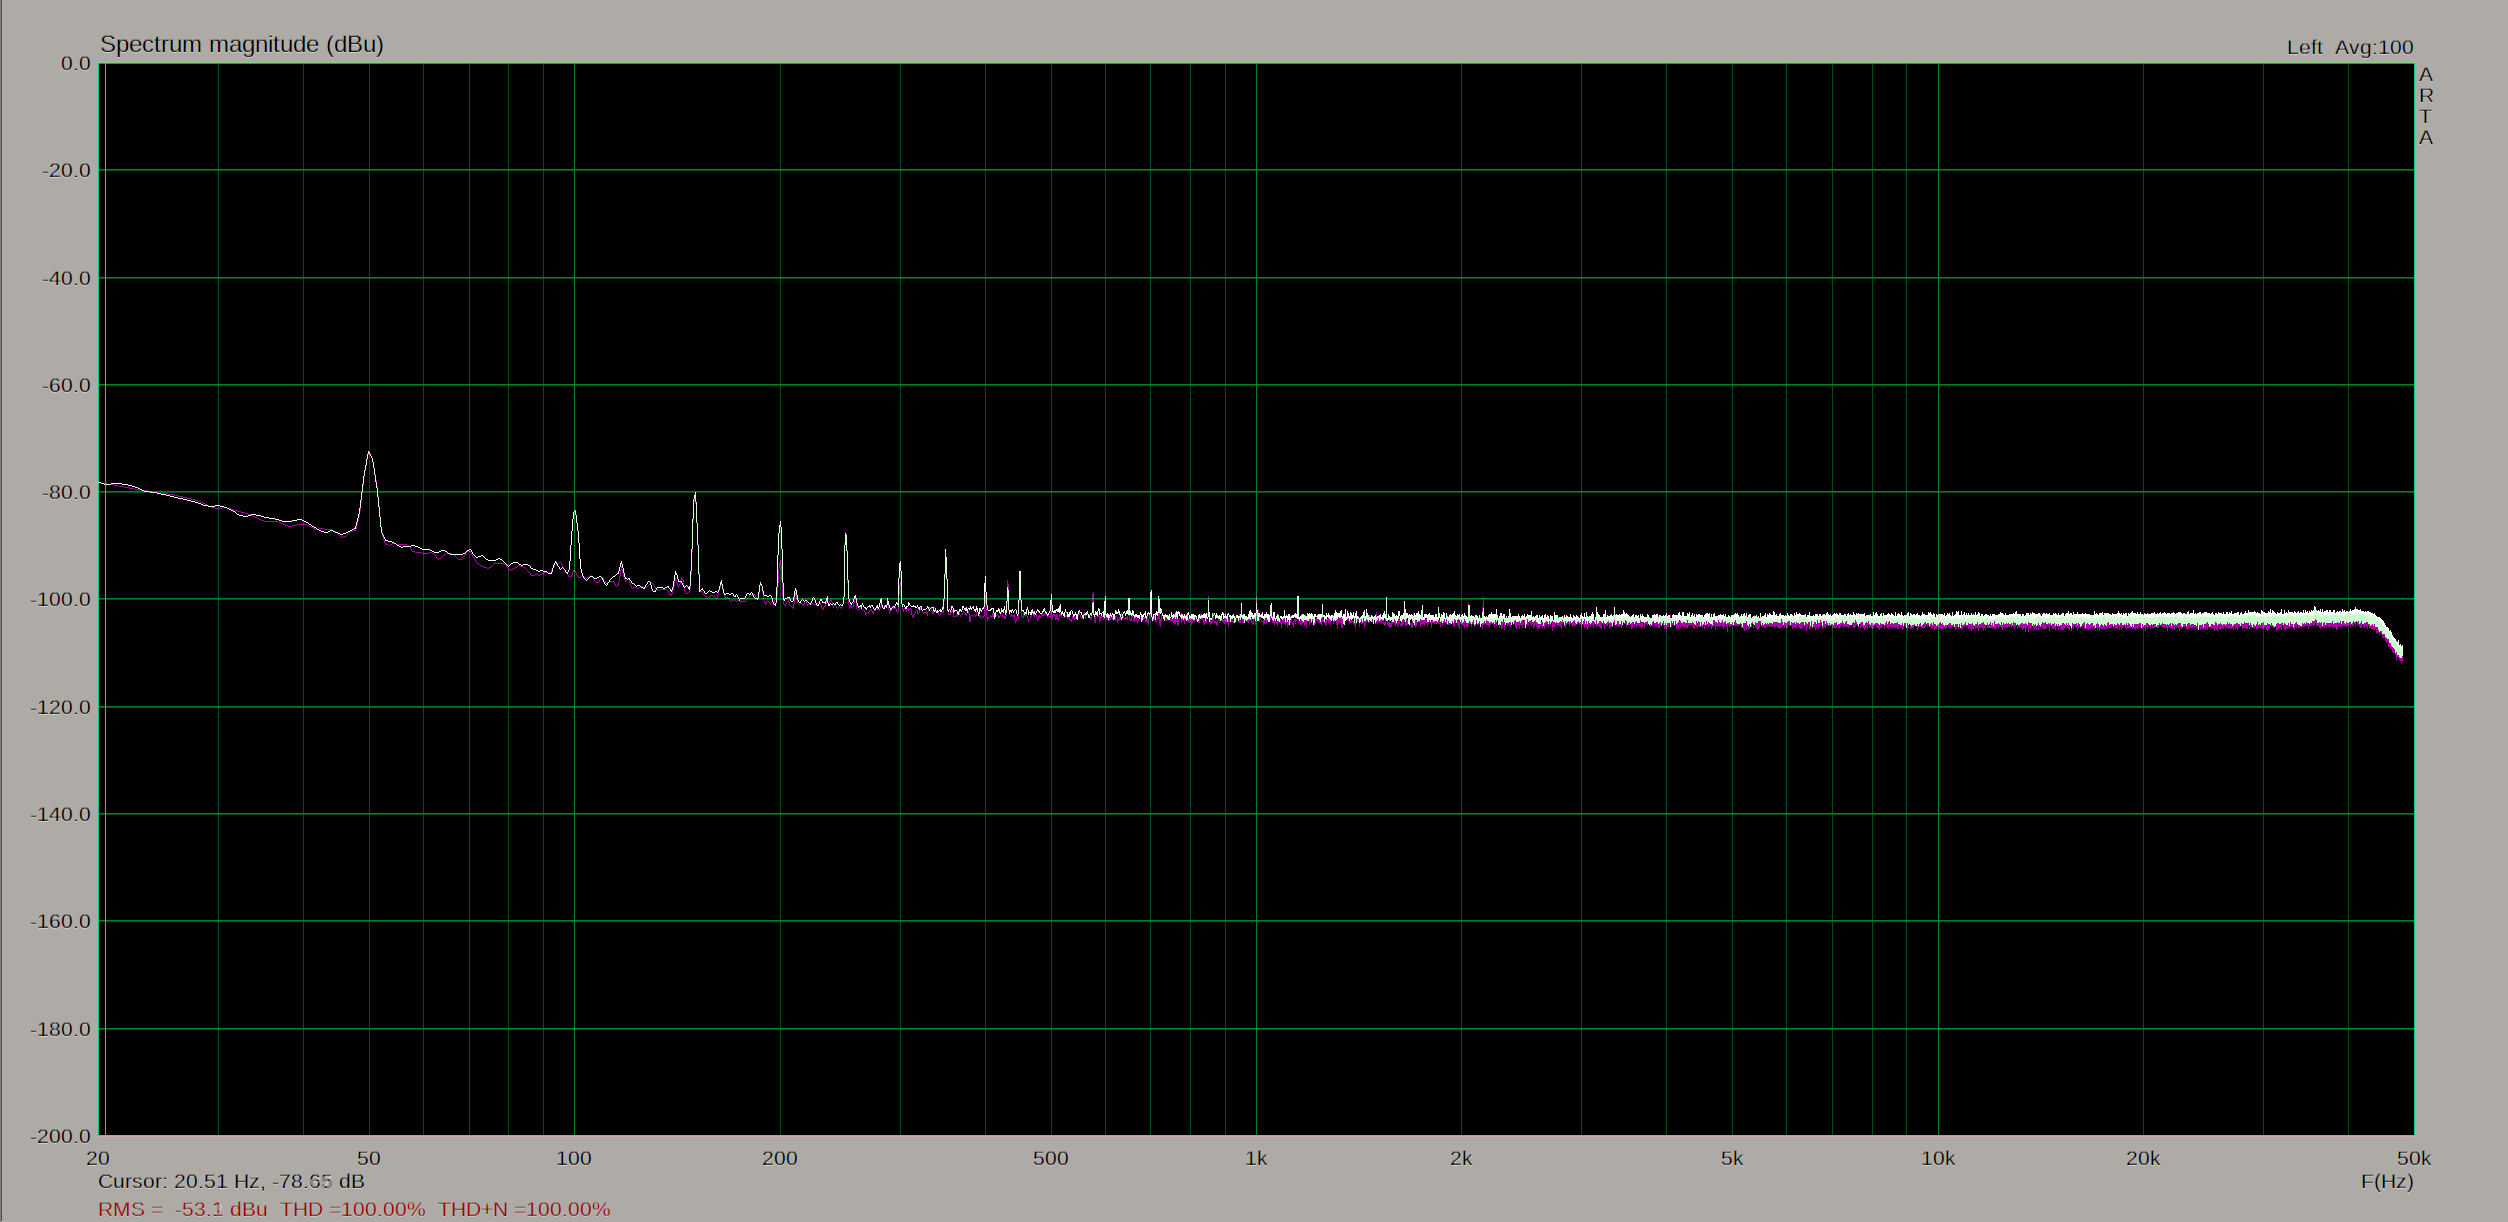Click the '500' frequency axis label

(1051, 1158)
